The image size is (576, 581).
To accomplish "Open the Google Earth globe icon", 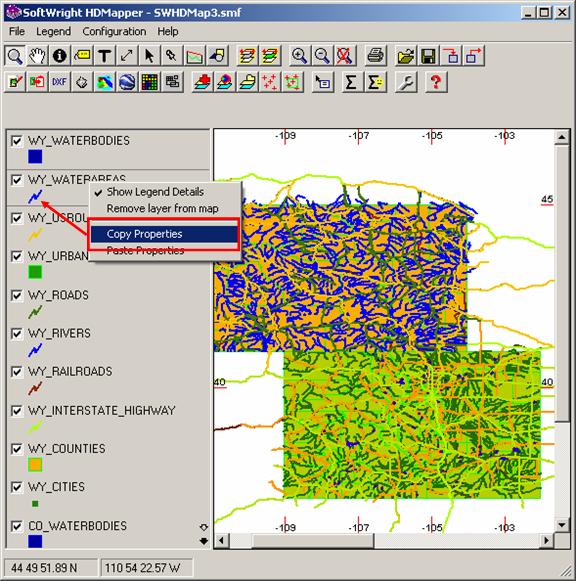I will point(127,82).
